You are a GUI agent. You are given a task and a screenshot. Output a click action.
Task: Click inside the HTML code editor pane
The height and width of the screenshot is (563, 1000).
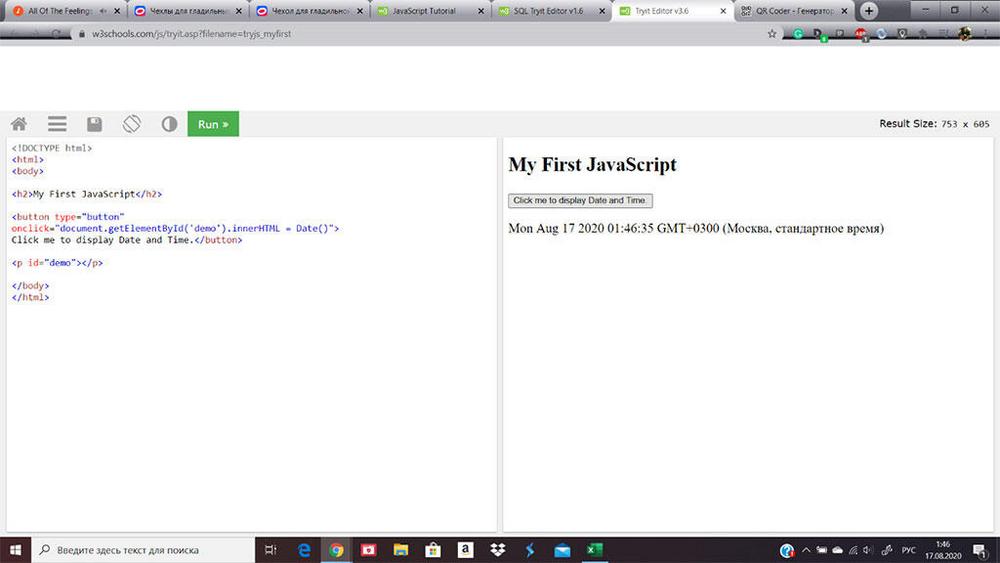pos(250,400)
